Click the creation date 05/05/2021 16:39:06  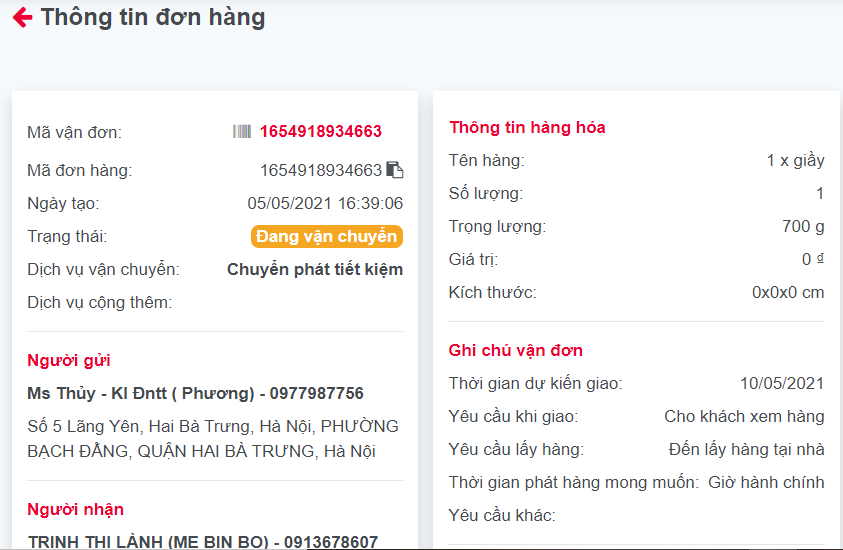tap(325, 204)
